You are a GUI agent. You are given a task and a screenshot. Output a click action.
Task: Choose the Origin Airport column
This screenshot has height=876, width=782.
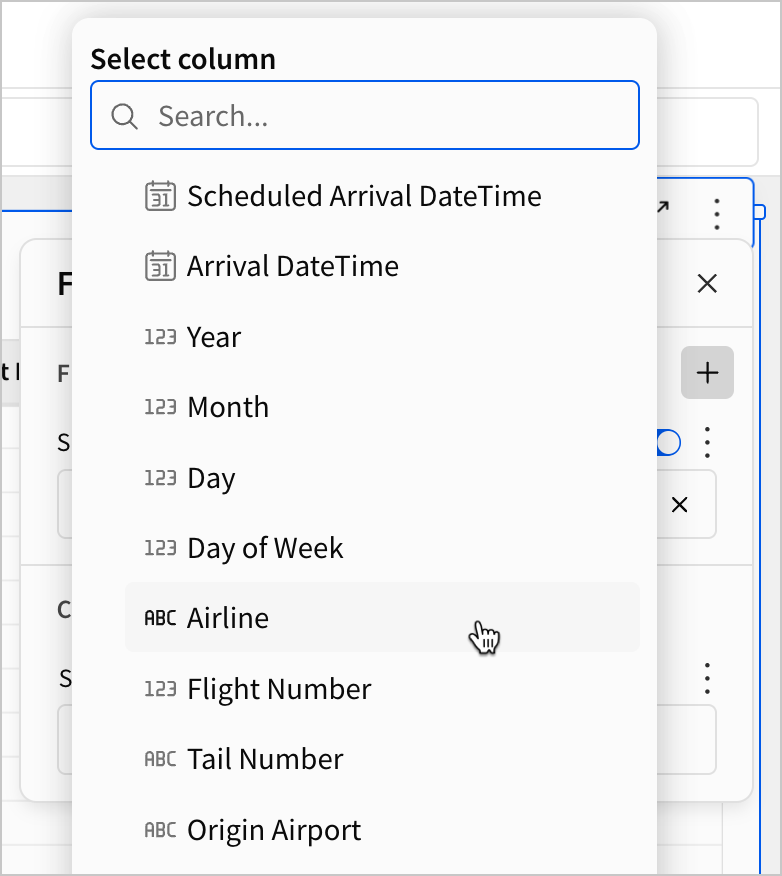(274, 830)
